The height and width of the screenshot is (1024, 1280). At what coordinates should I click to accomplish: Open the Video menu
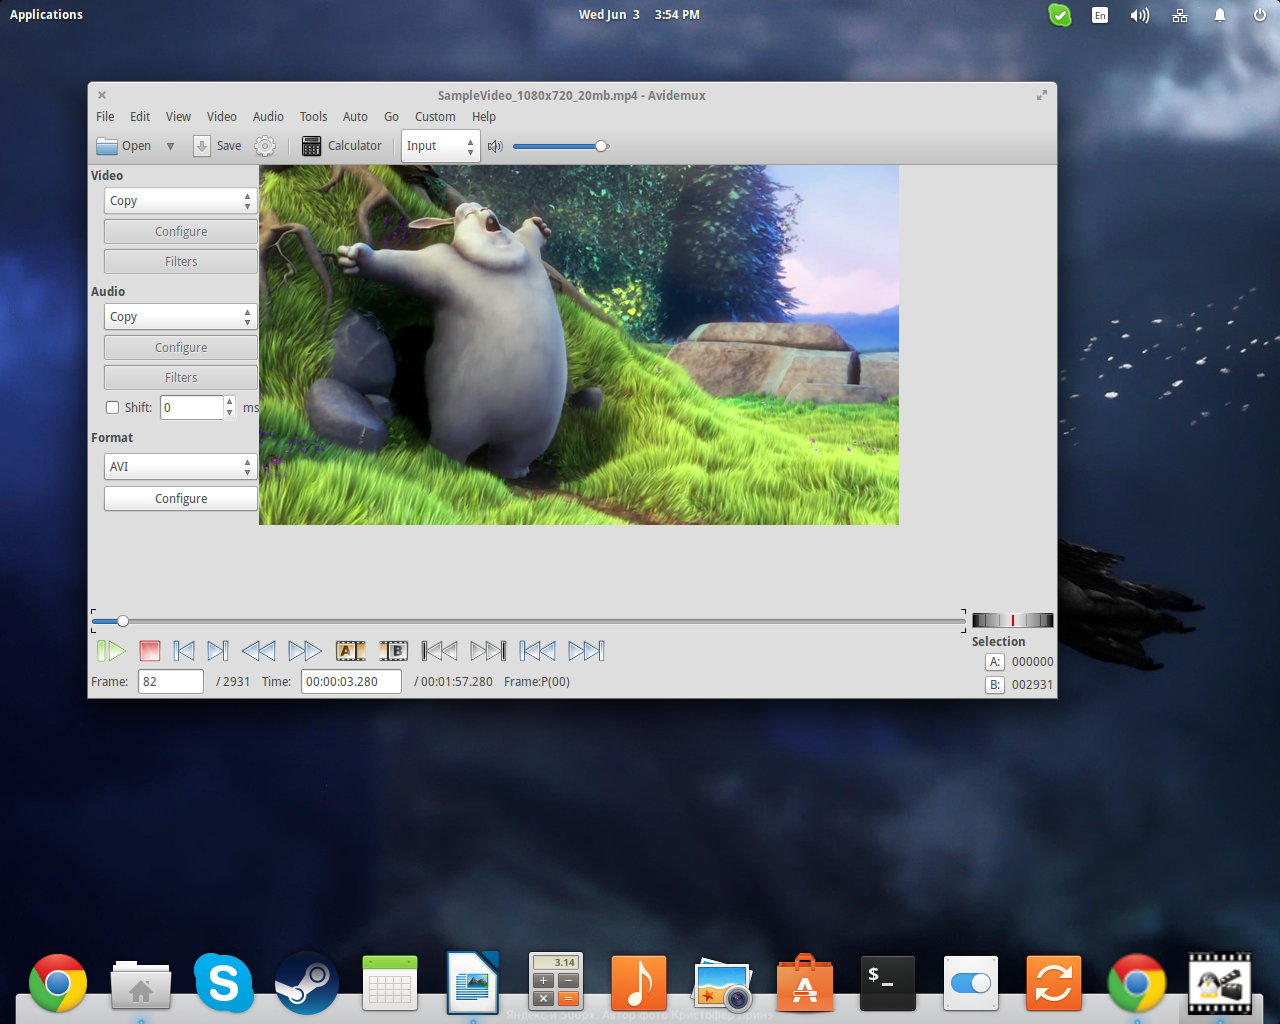222,117
